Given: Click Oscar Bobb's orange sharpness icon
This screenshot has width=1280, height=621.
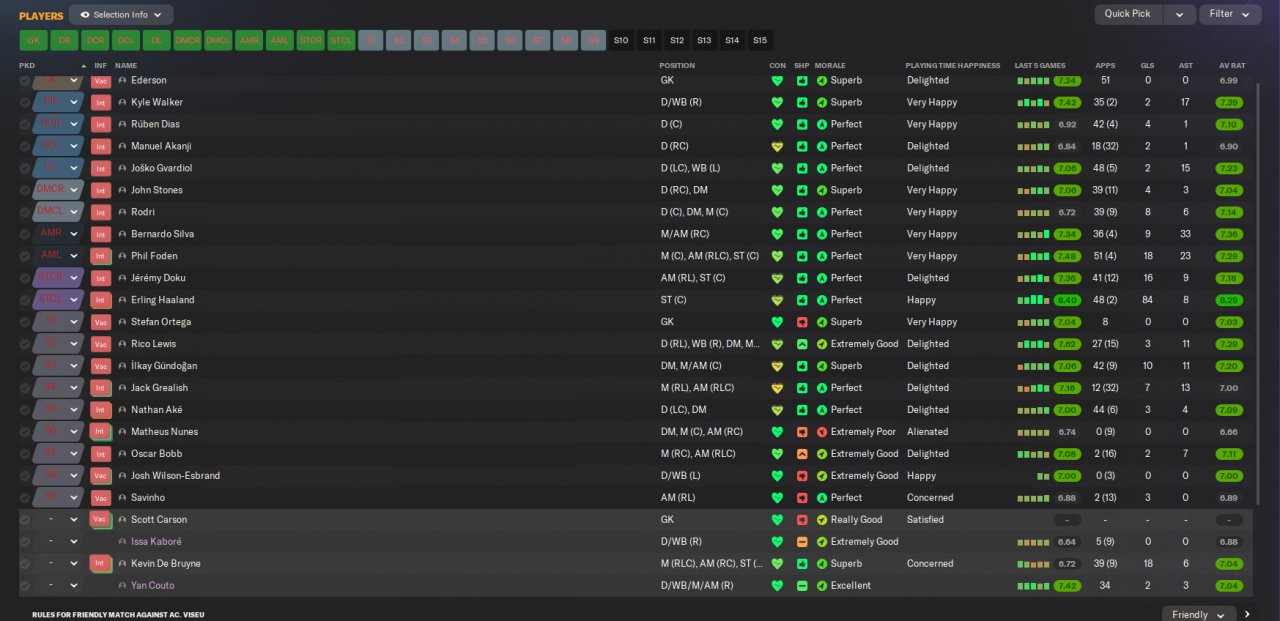Looking at the screenshot, I should [x=802, y=454].
